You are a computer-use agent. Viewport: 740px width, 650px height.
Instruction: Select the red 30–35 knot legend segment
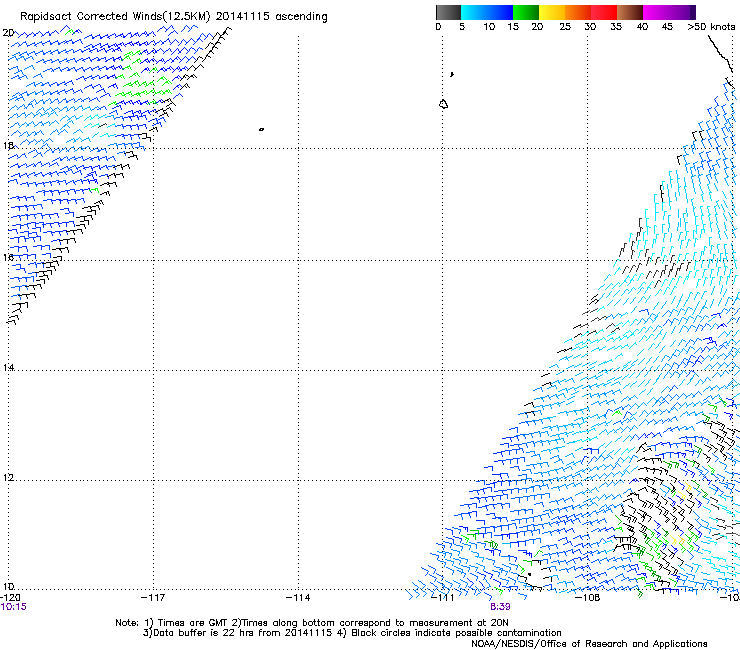[604, 12]
